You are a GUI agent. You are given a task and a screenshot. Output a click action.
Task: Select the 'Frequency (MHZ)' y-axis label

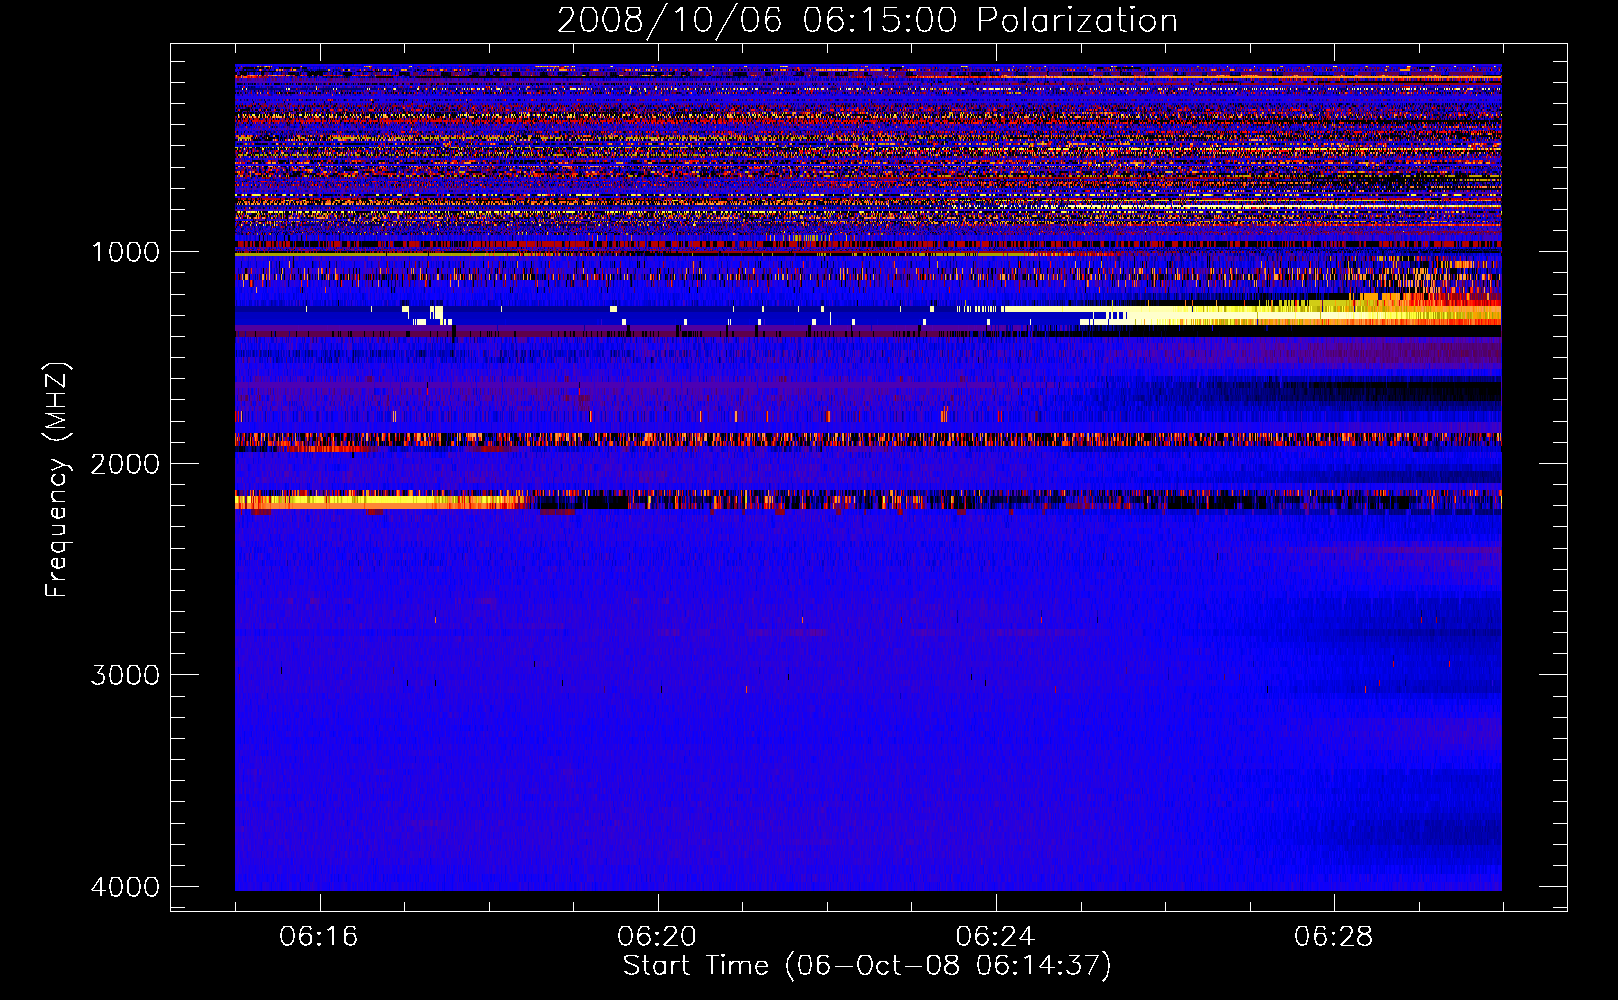(x=58, y=480)
